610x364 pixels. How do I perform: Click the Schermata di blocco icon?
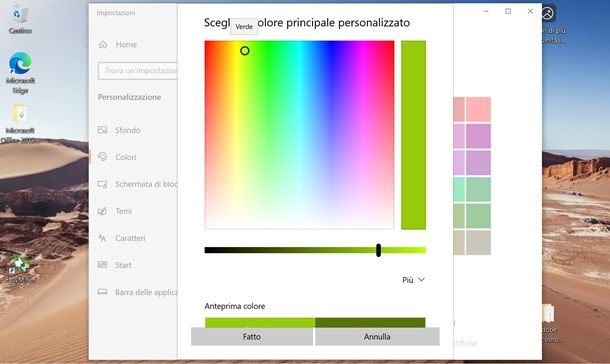102,184
